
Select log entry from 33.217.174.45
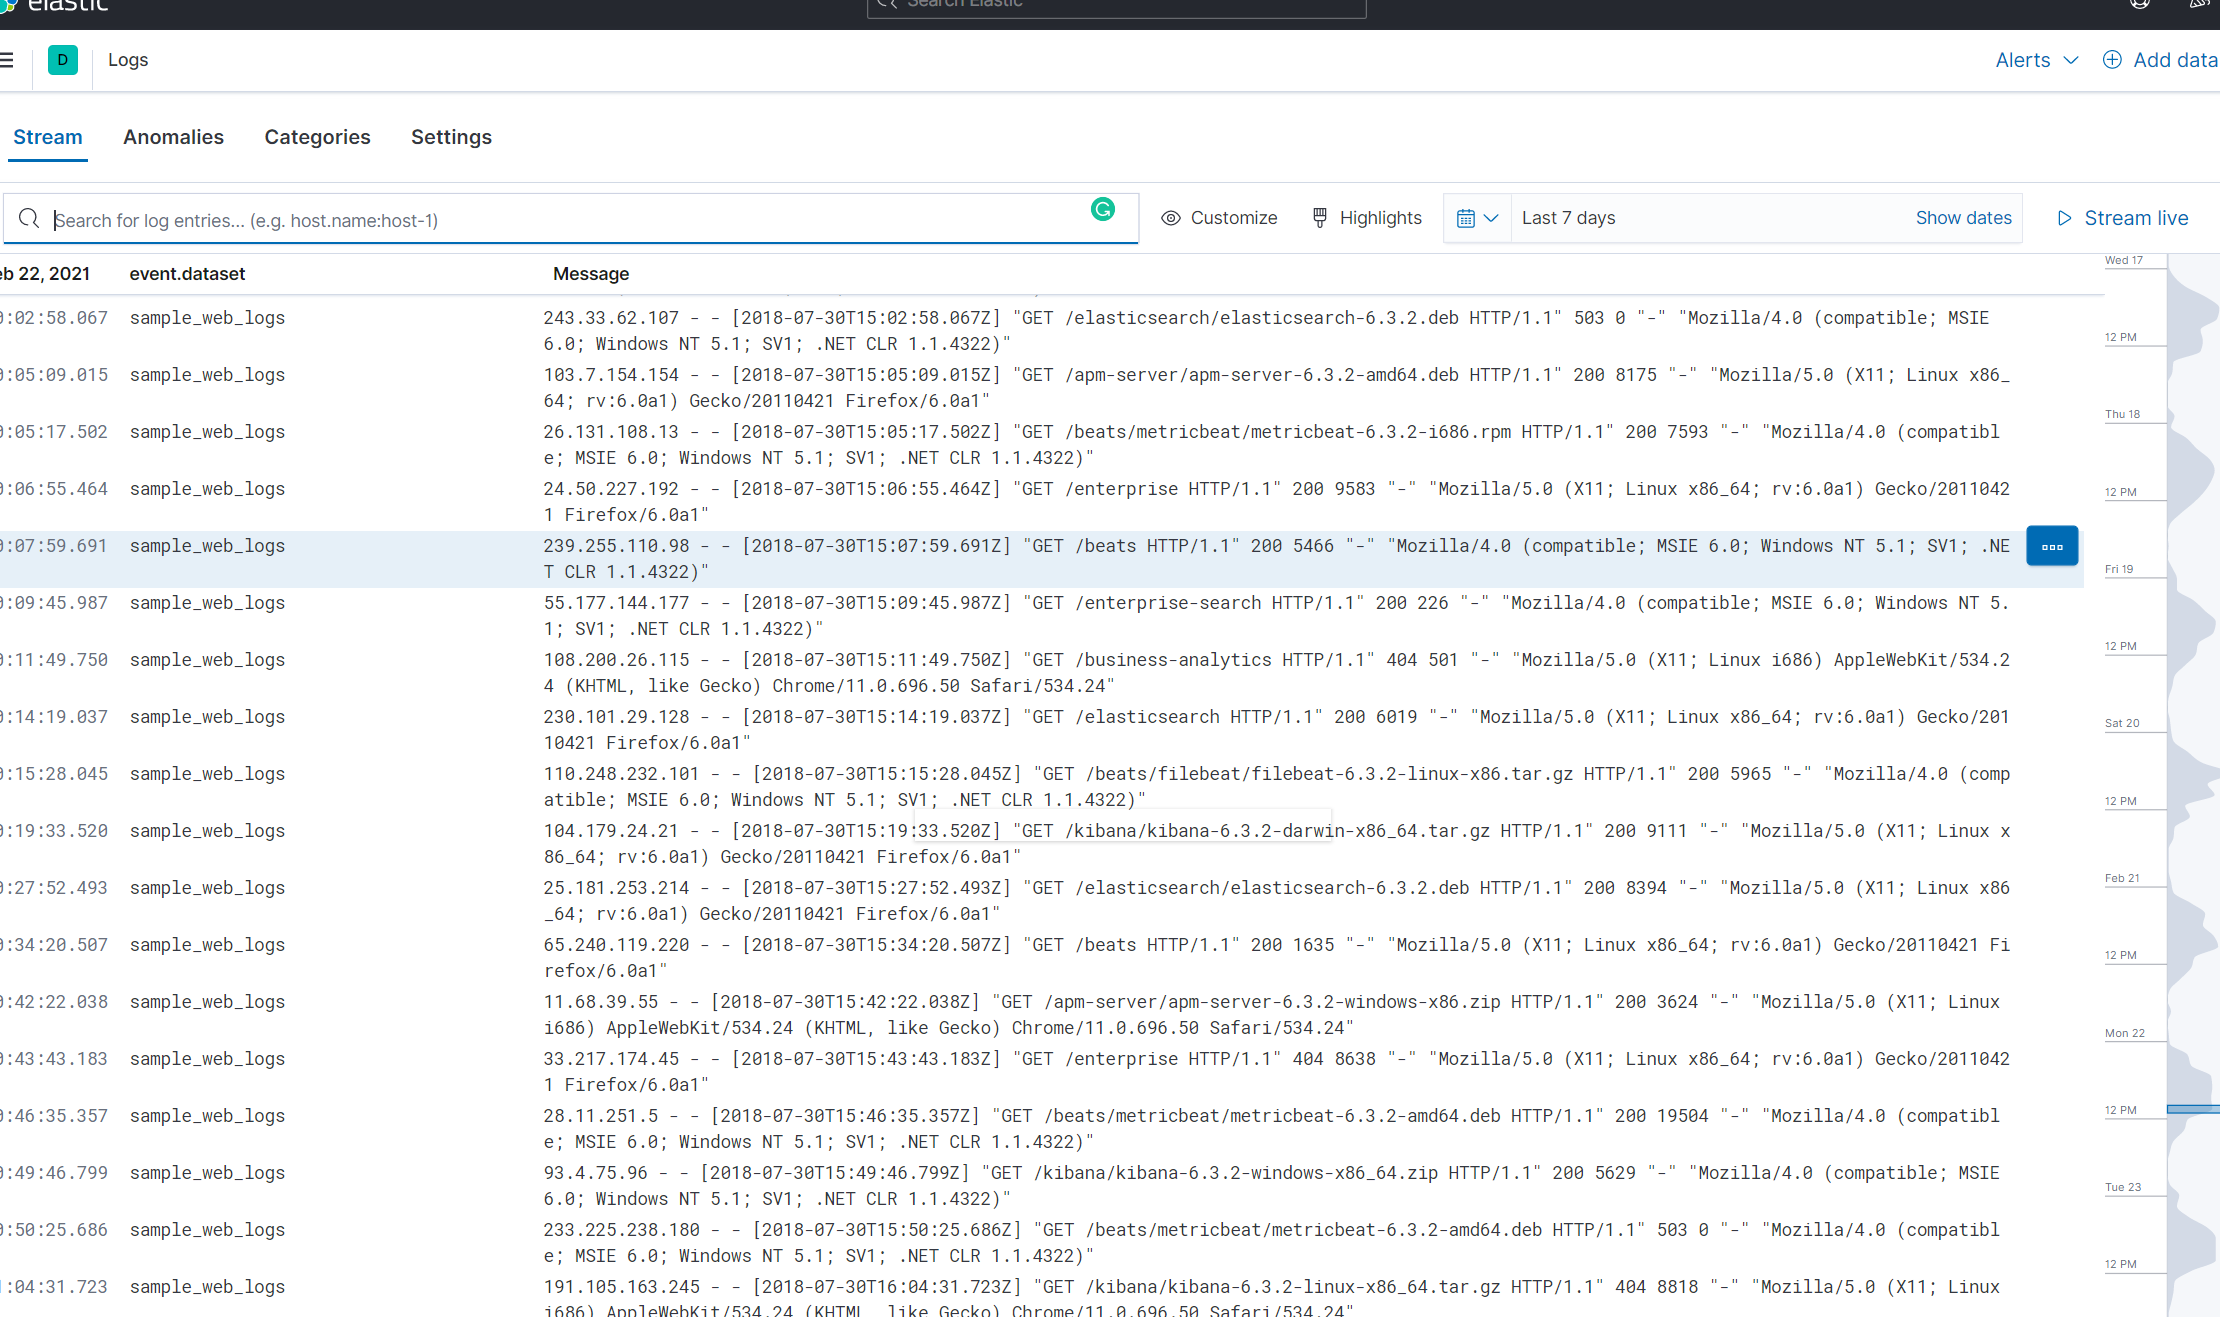(x=1042, y=1072)
